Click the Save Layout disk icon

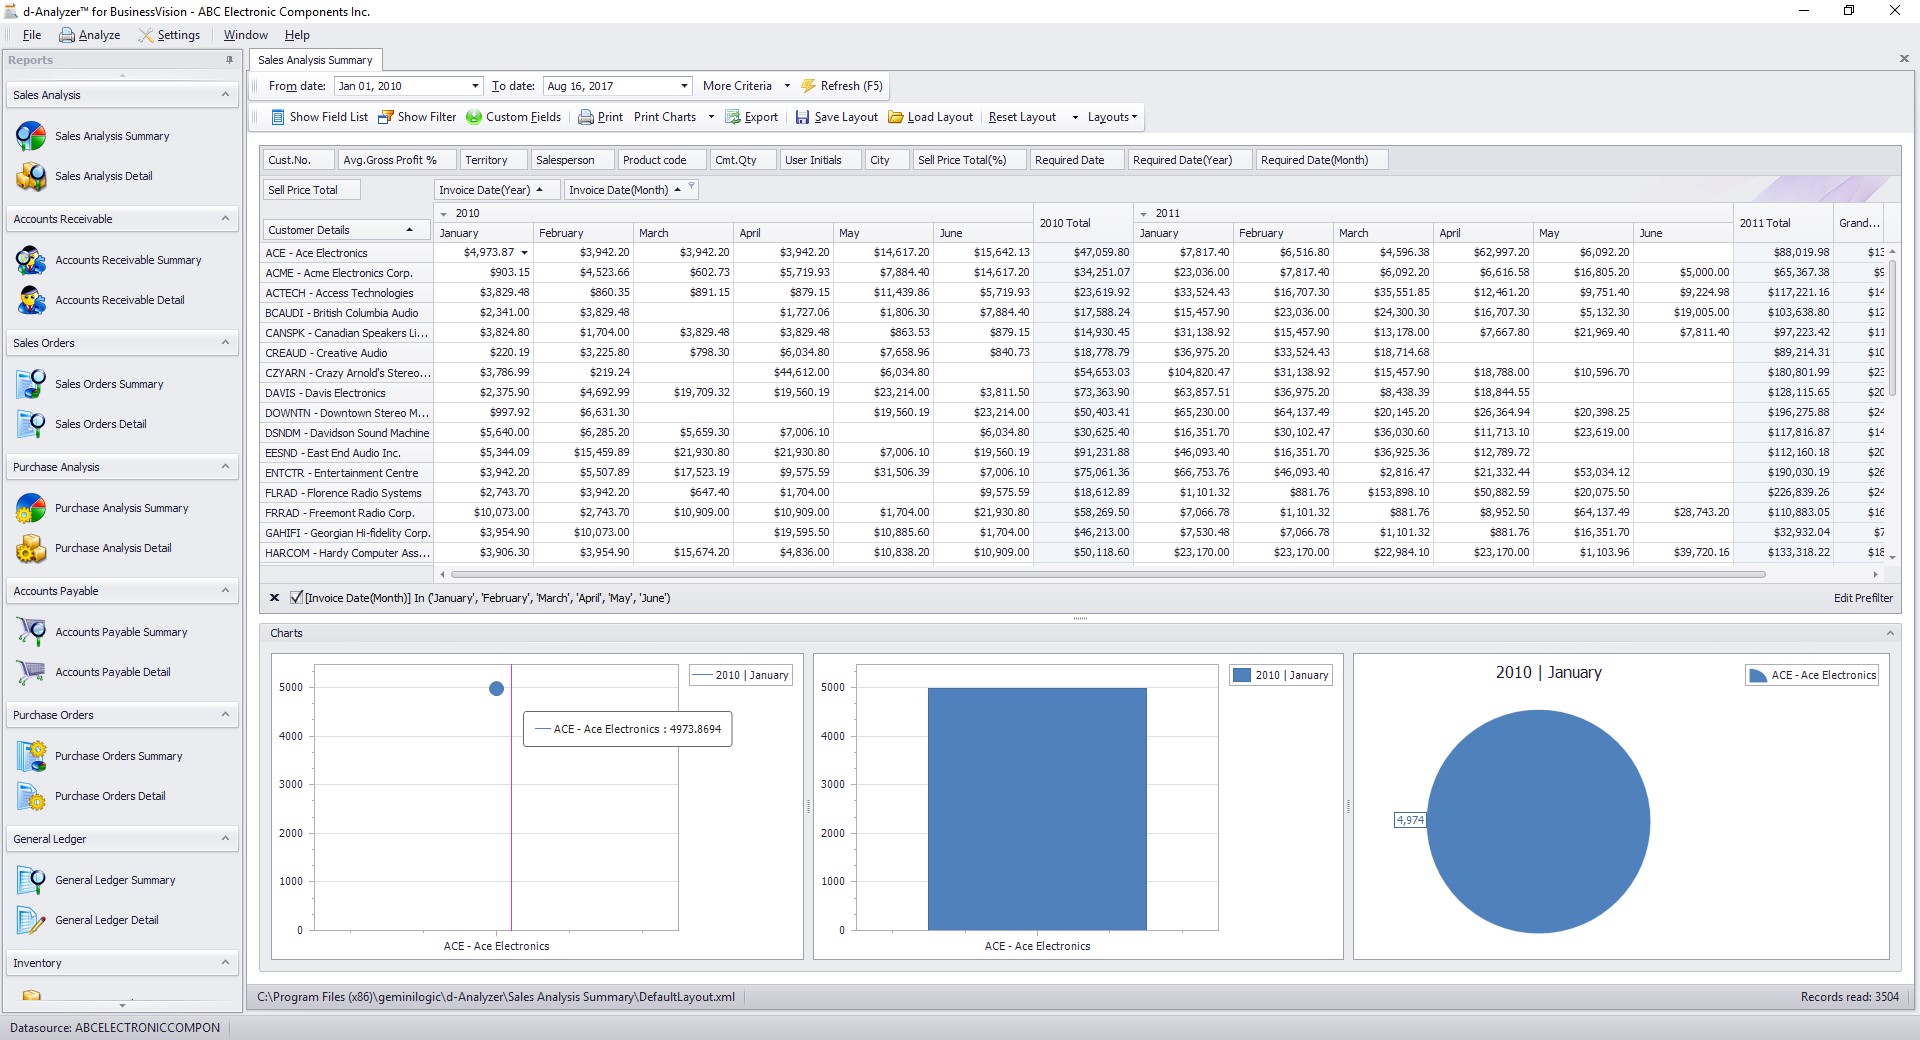click(802, 117)
